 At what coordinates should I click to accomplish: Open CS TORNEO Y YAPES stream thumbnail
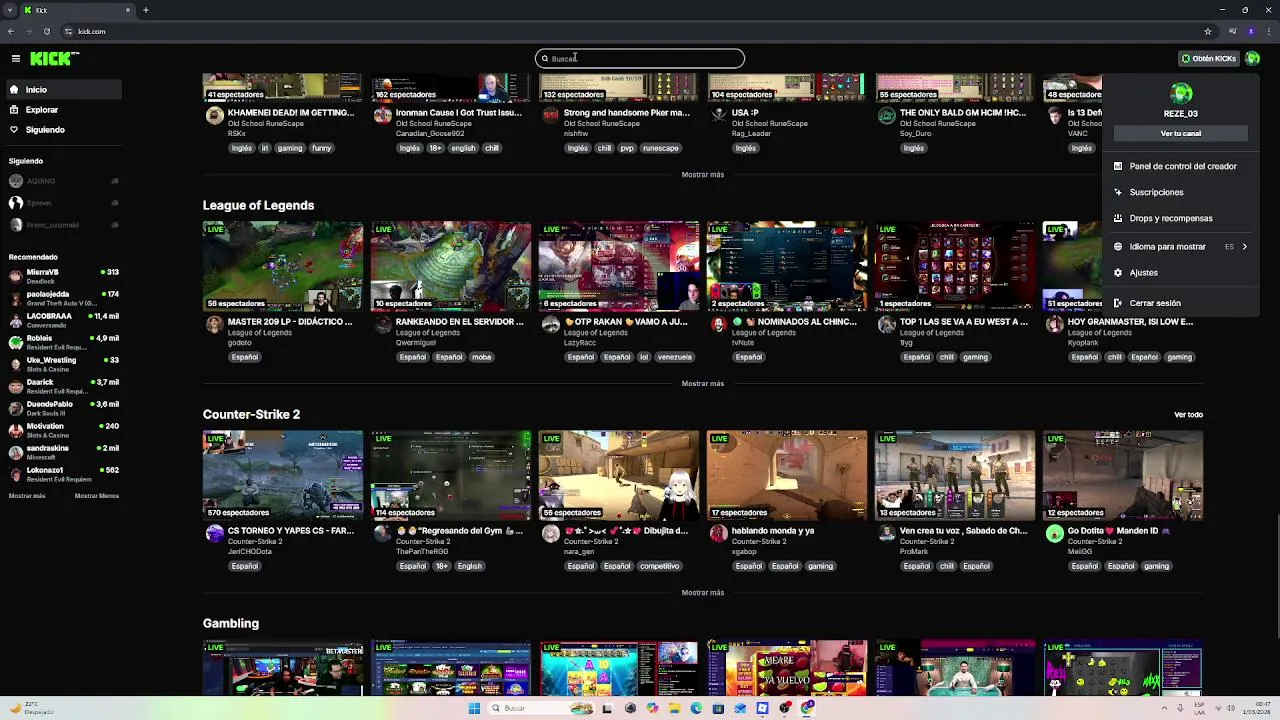283,476
